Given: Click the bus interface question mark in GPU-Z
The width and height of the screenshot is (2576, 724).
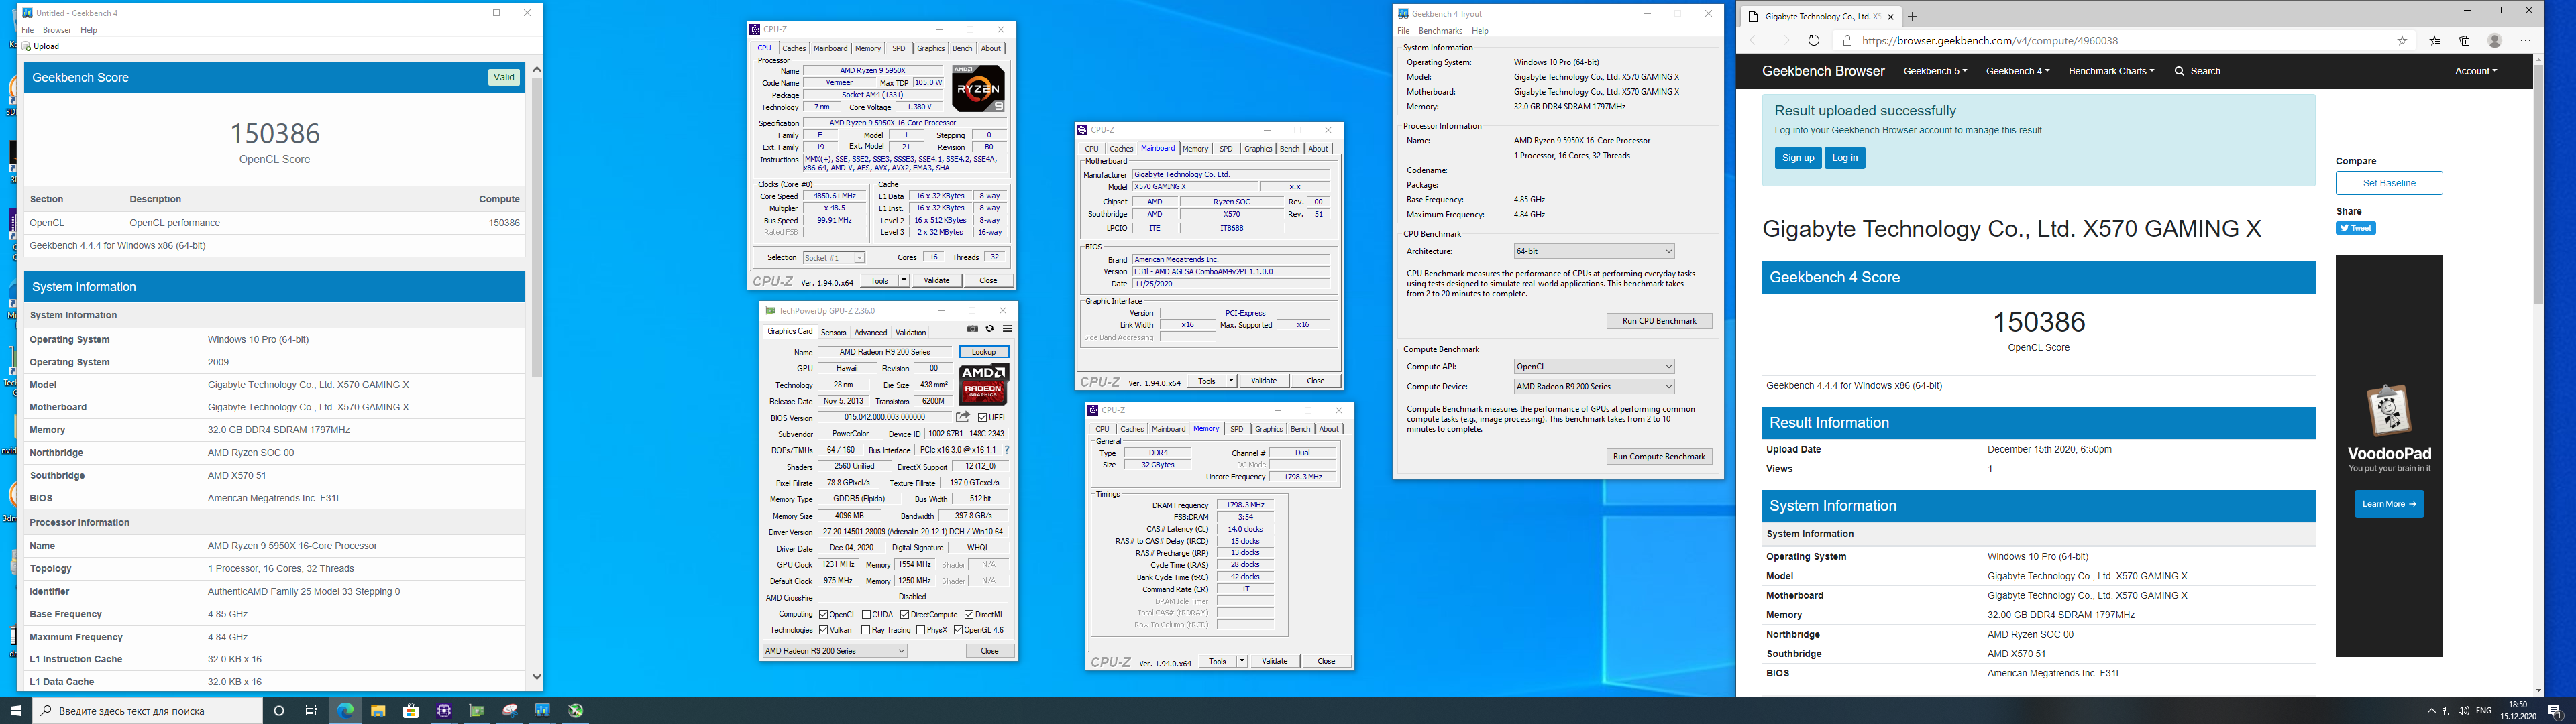Looking at the screenshot, I should pyautogui.click(x=1007, y=450).
